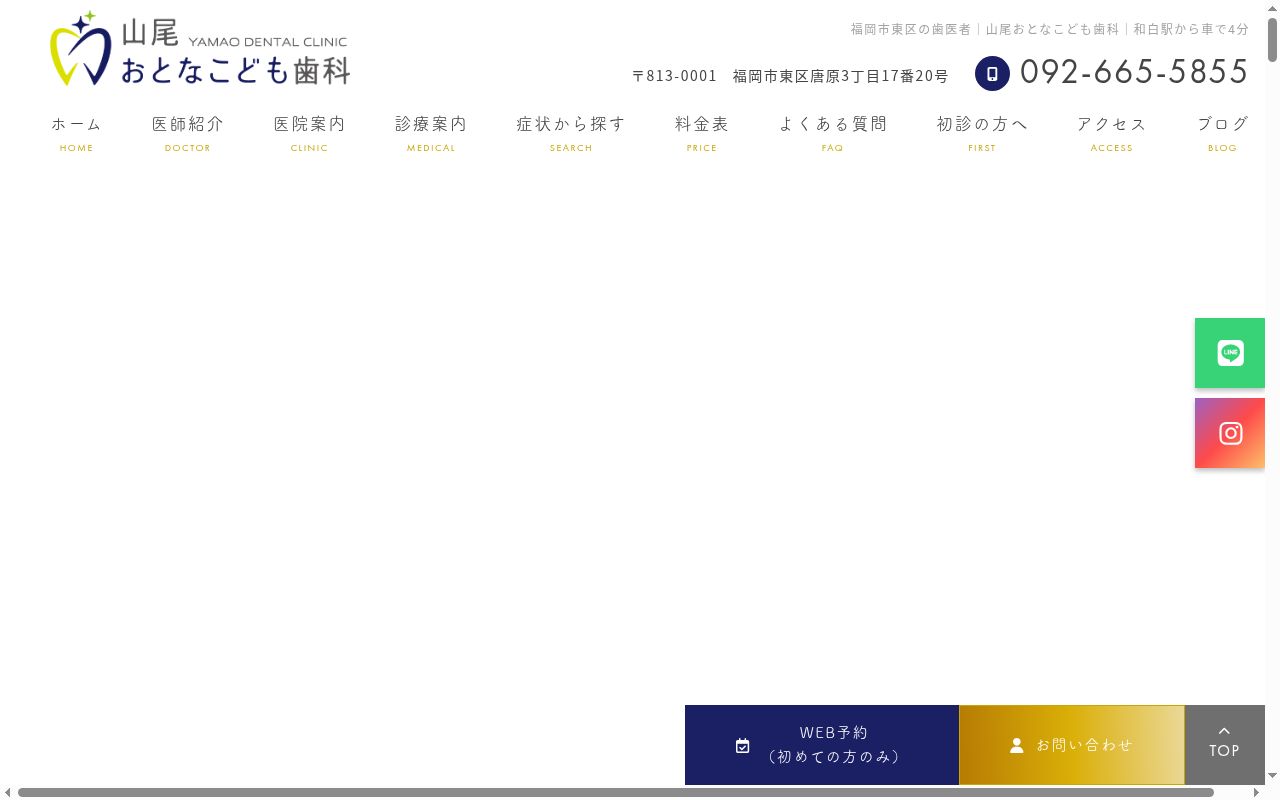The image size is (1280, 800).
Task: Click the horizontal scrollbar thumb
Action: 616,793
